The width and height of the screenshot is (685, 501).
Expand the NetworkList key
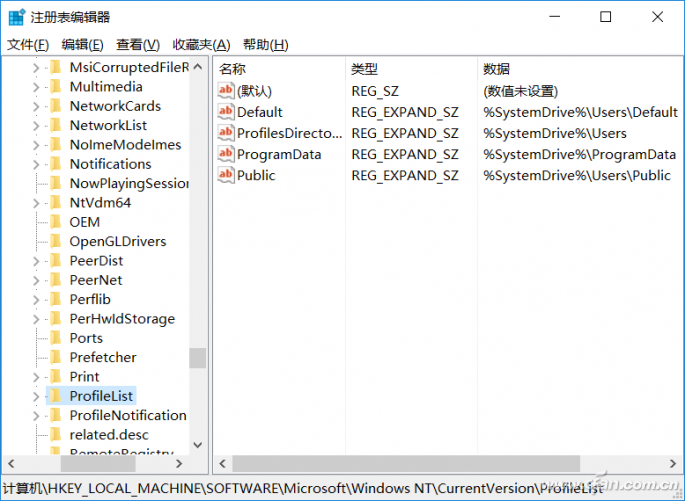coord(36,126)
